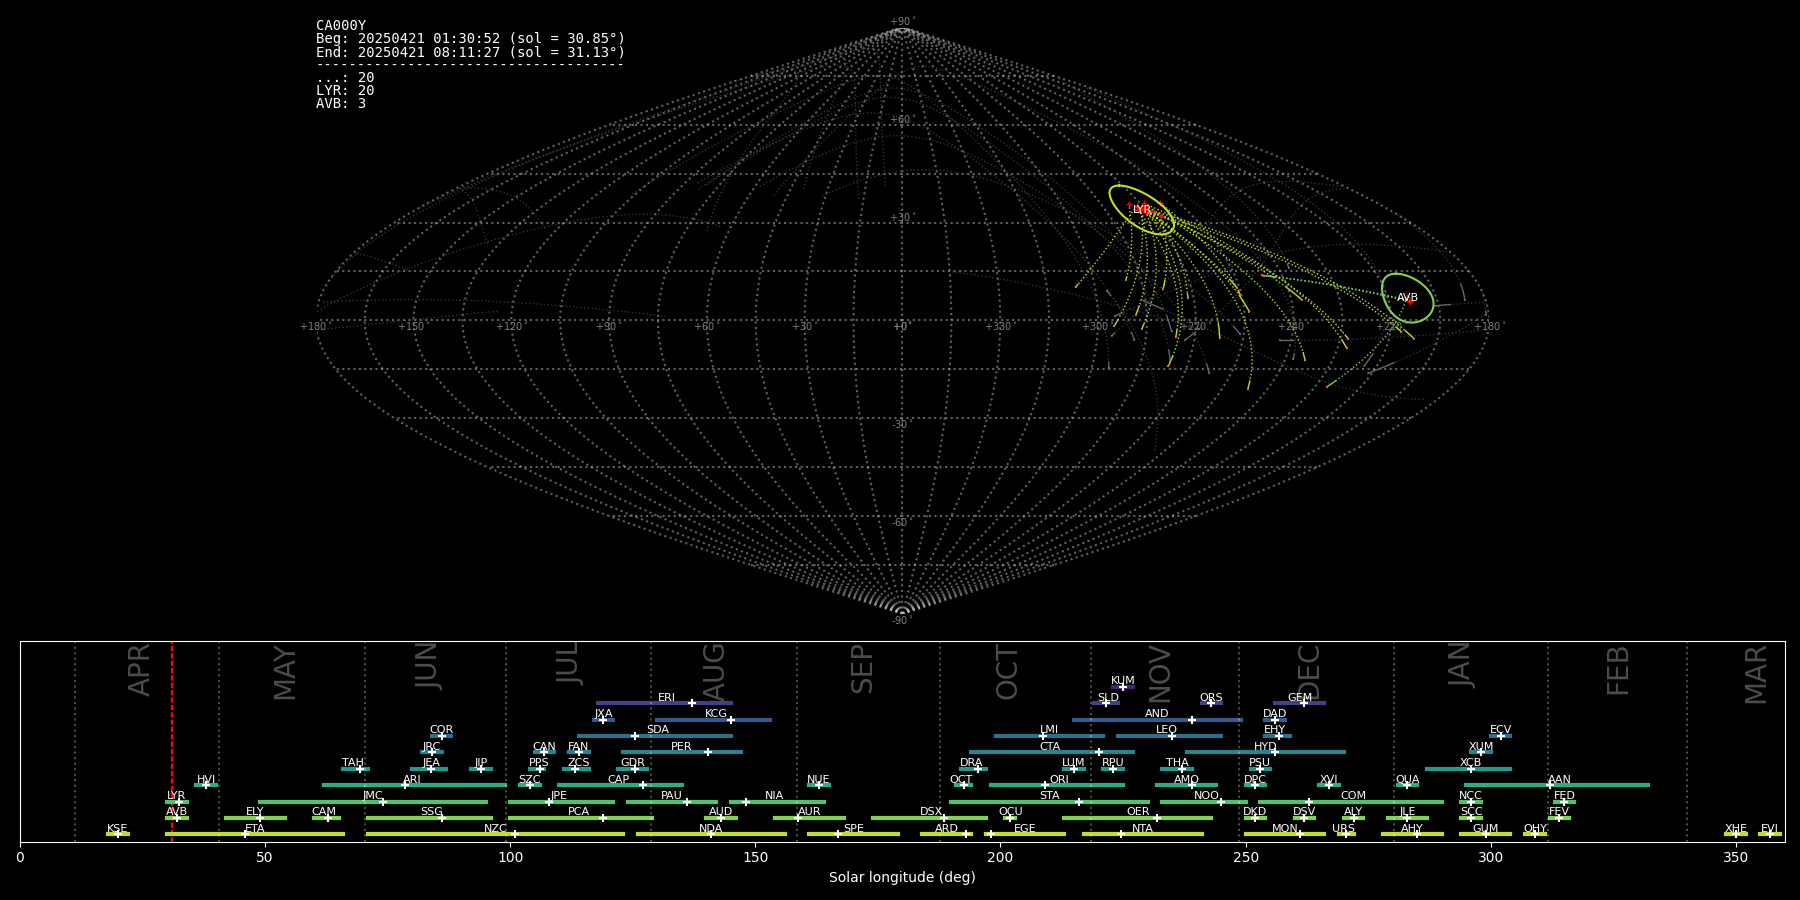Click the '...: 20' sporadic count line
1800x900 pixels.
[x=345, y=78]
